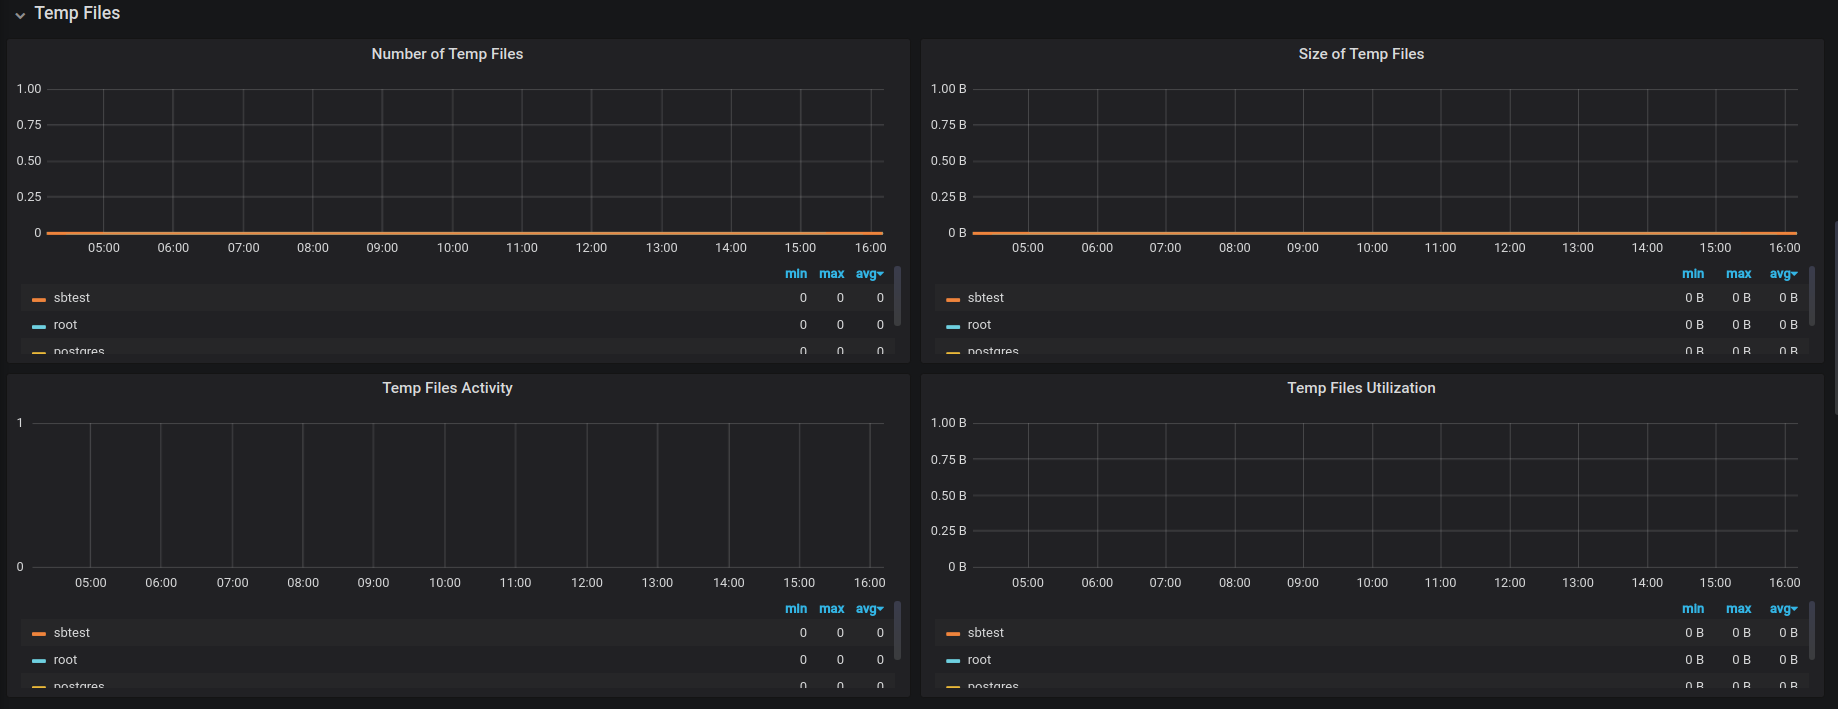This screenshot has width=1838, height=709.
Task: Collapse the Temp Files row chevron
Action: (x=20, y=15)
